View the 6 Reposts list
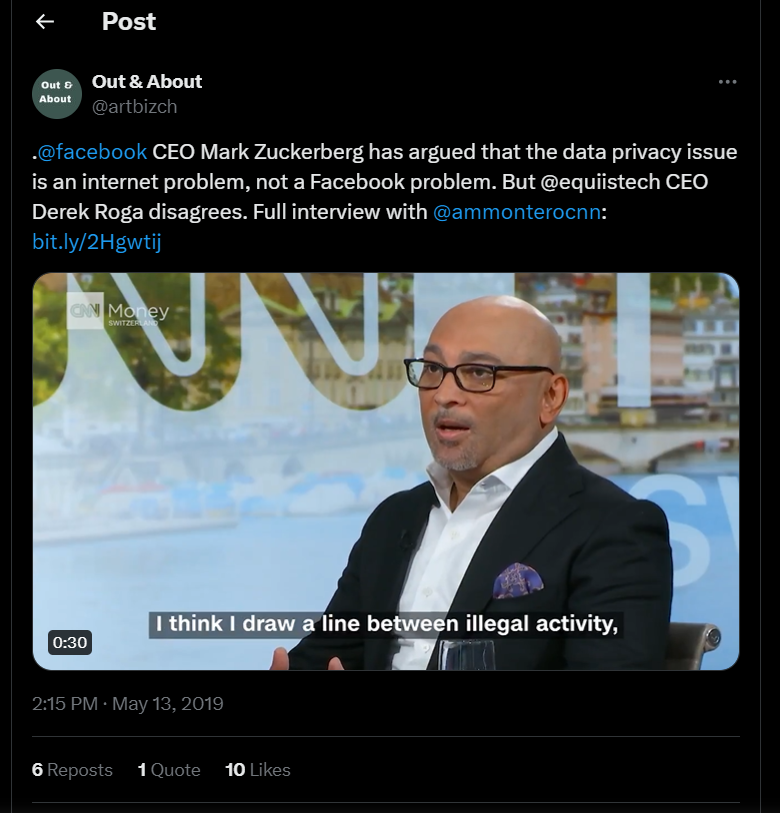 coord(72,769)
